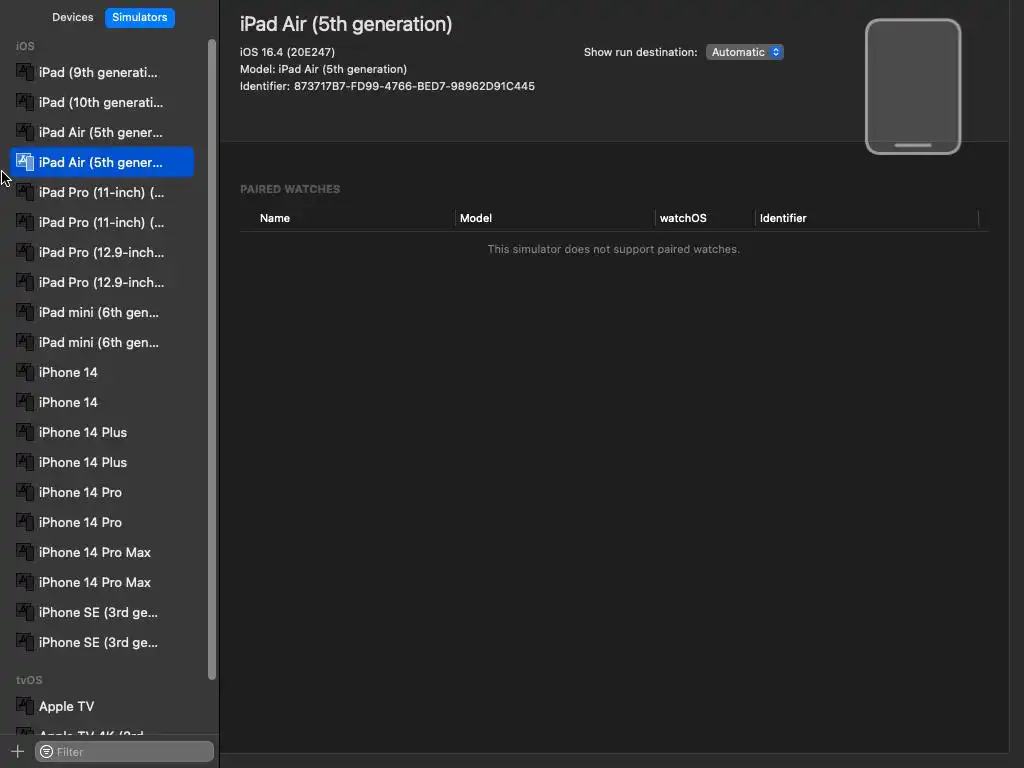This screenshot has height=768, width=1024.
Task: Click the icon of the highlighted iPad Air row
Action: click(x=25, y=162)
